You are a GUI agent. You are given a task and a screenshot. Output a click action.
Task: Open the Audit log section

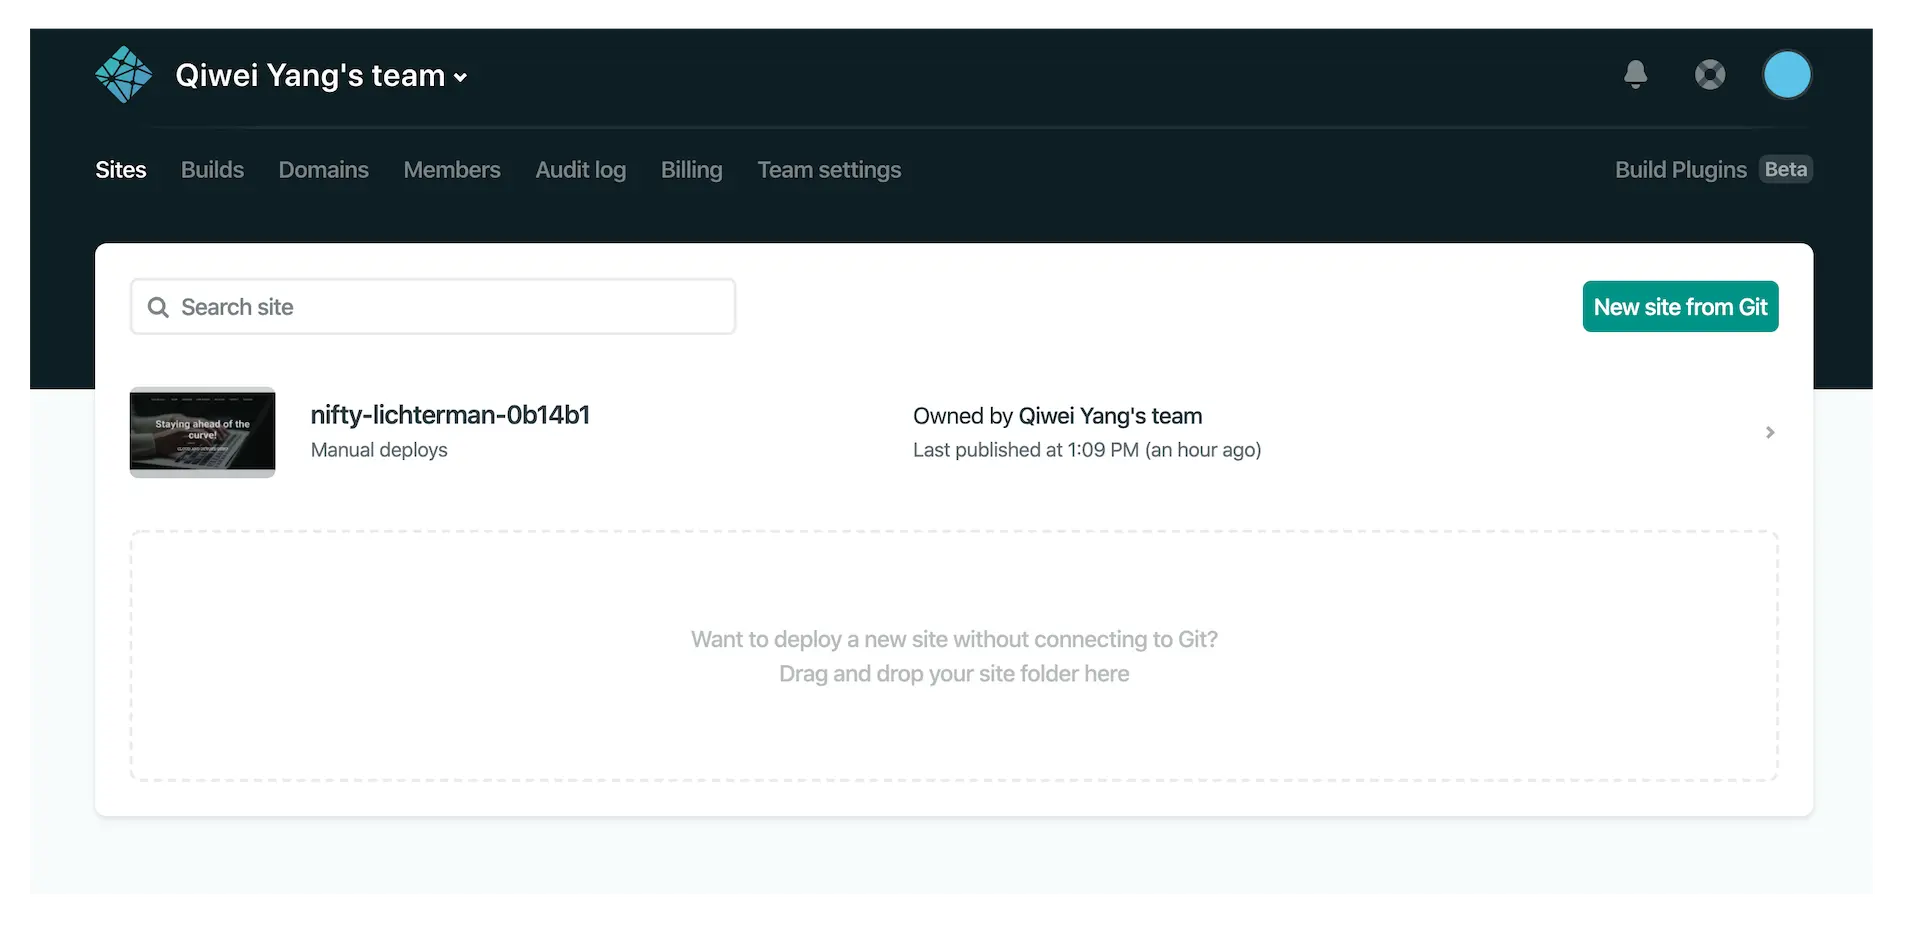tap(580, 169)
